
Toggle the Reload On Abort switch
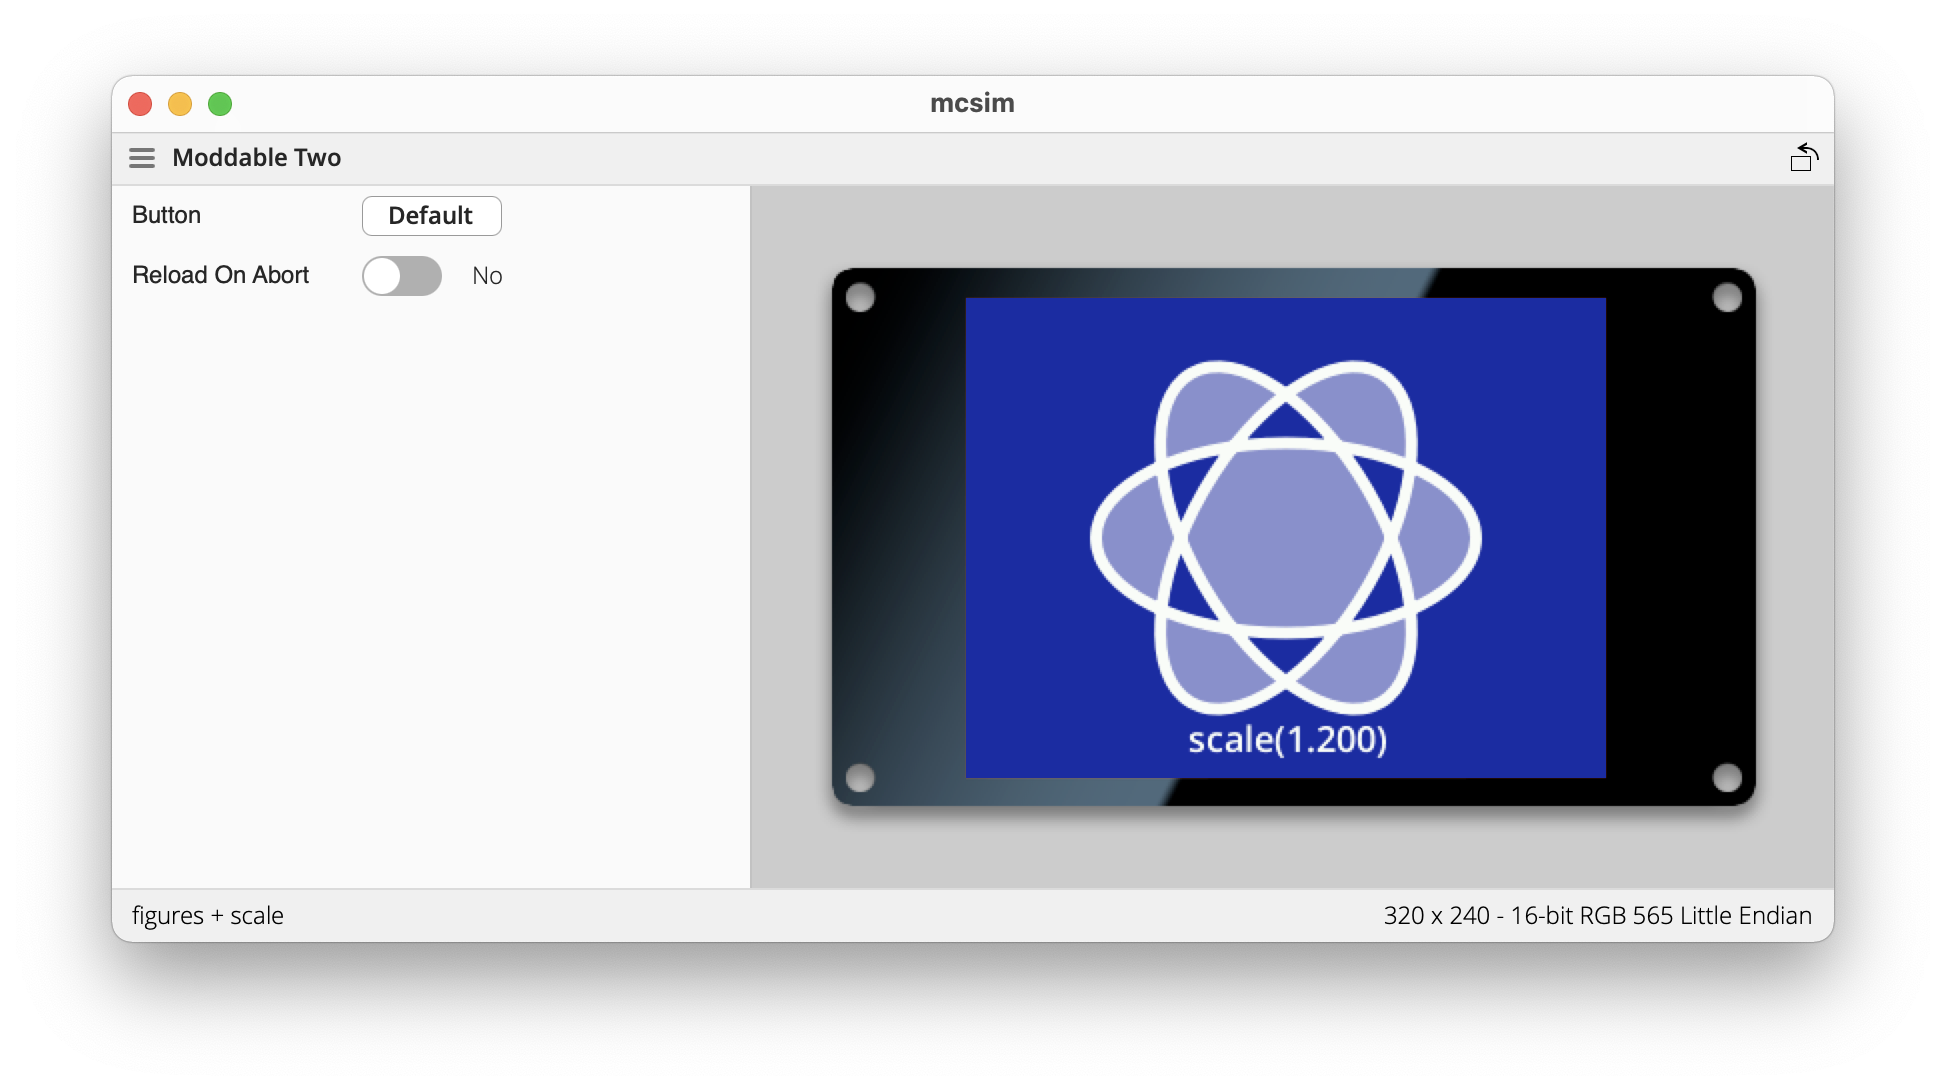[402, 276]
